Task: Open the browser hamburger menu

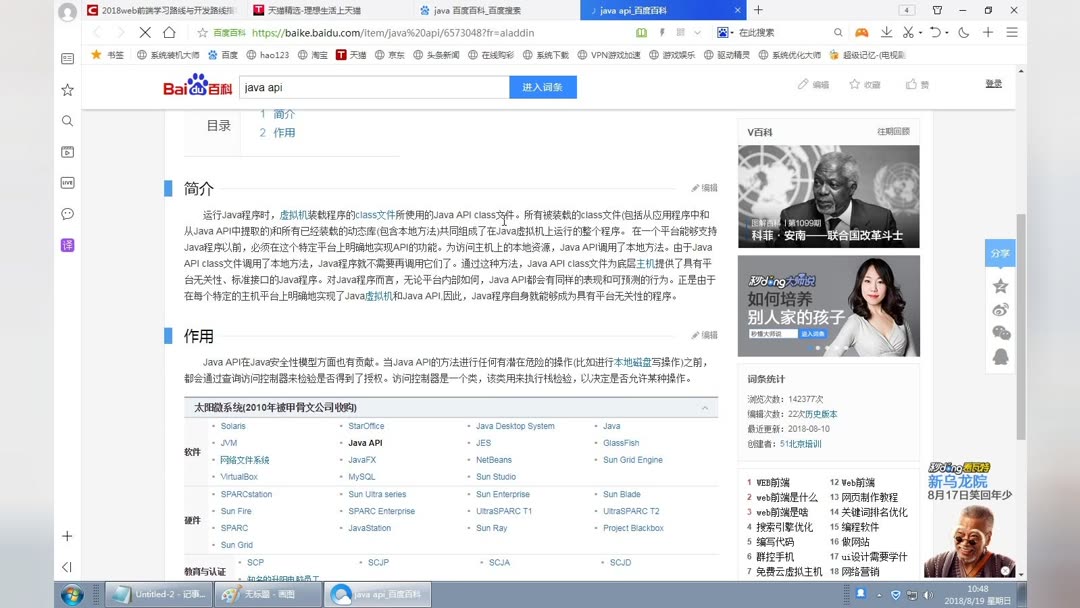Action: 1012,32
